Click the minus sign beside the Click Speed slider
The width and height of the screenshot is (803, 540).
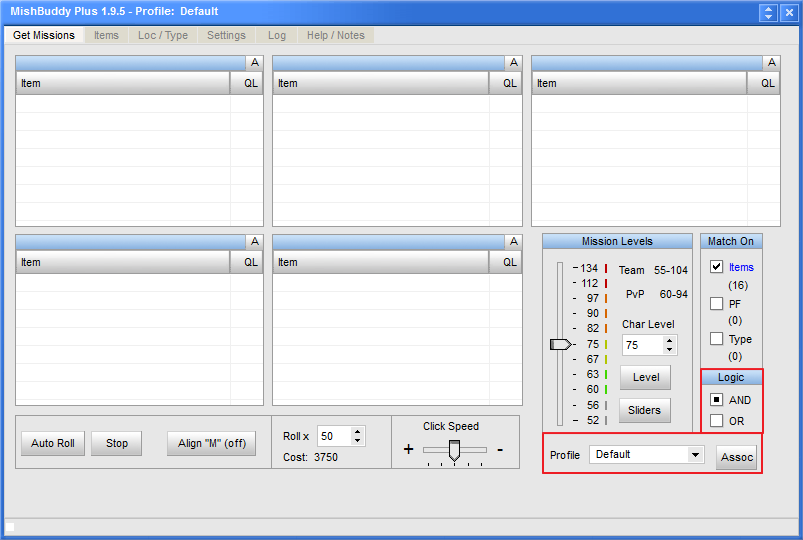pyautogui.click(x=500, y=450)
